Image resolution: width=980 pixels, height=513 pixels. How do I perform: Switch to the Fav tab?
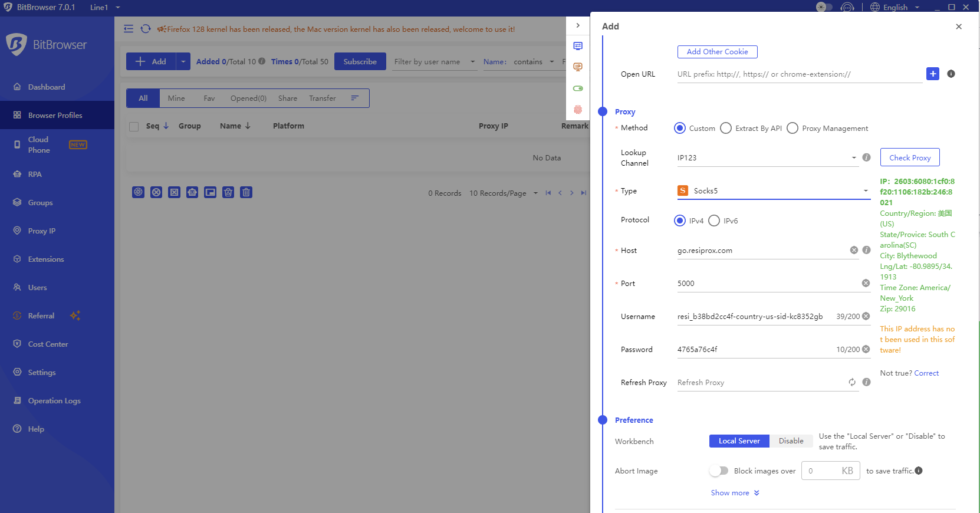[209, 98]
